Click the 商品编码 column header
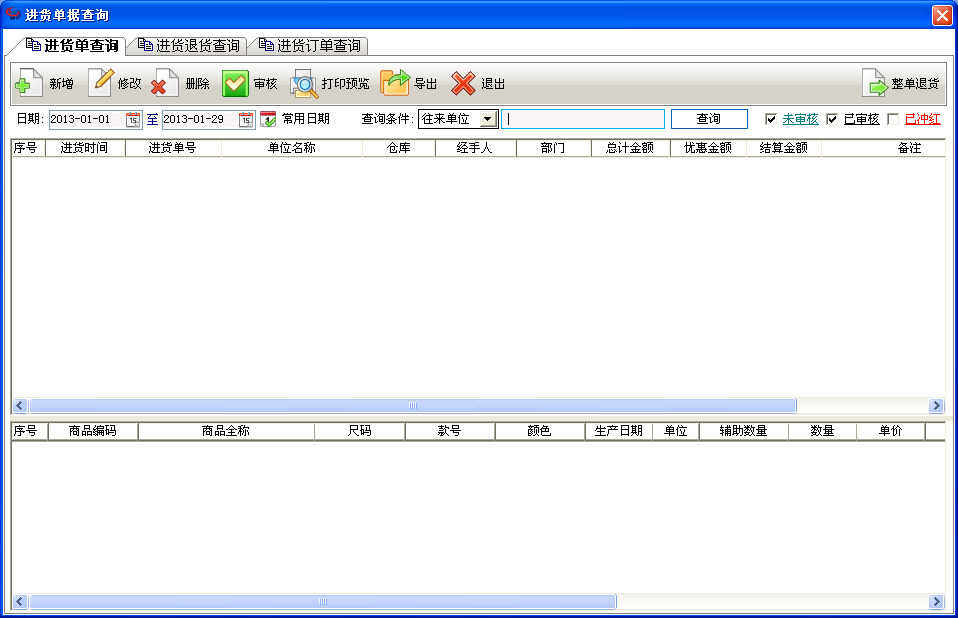Viewport: 958px width, 618px height. click(x=92, y=431)
